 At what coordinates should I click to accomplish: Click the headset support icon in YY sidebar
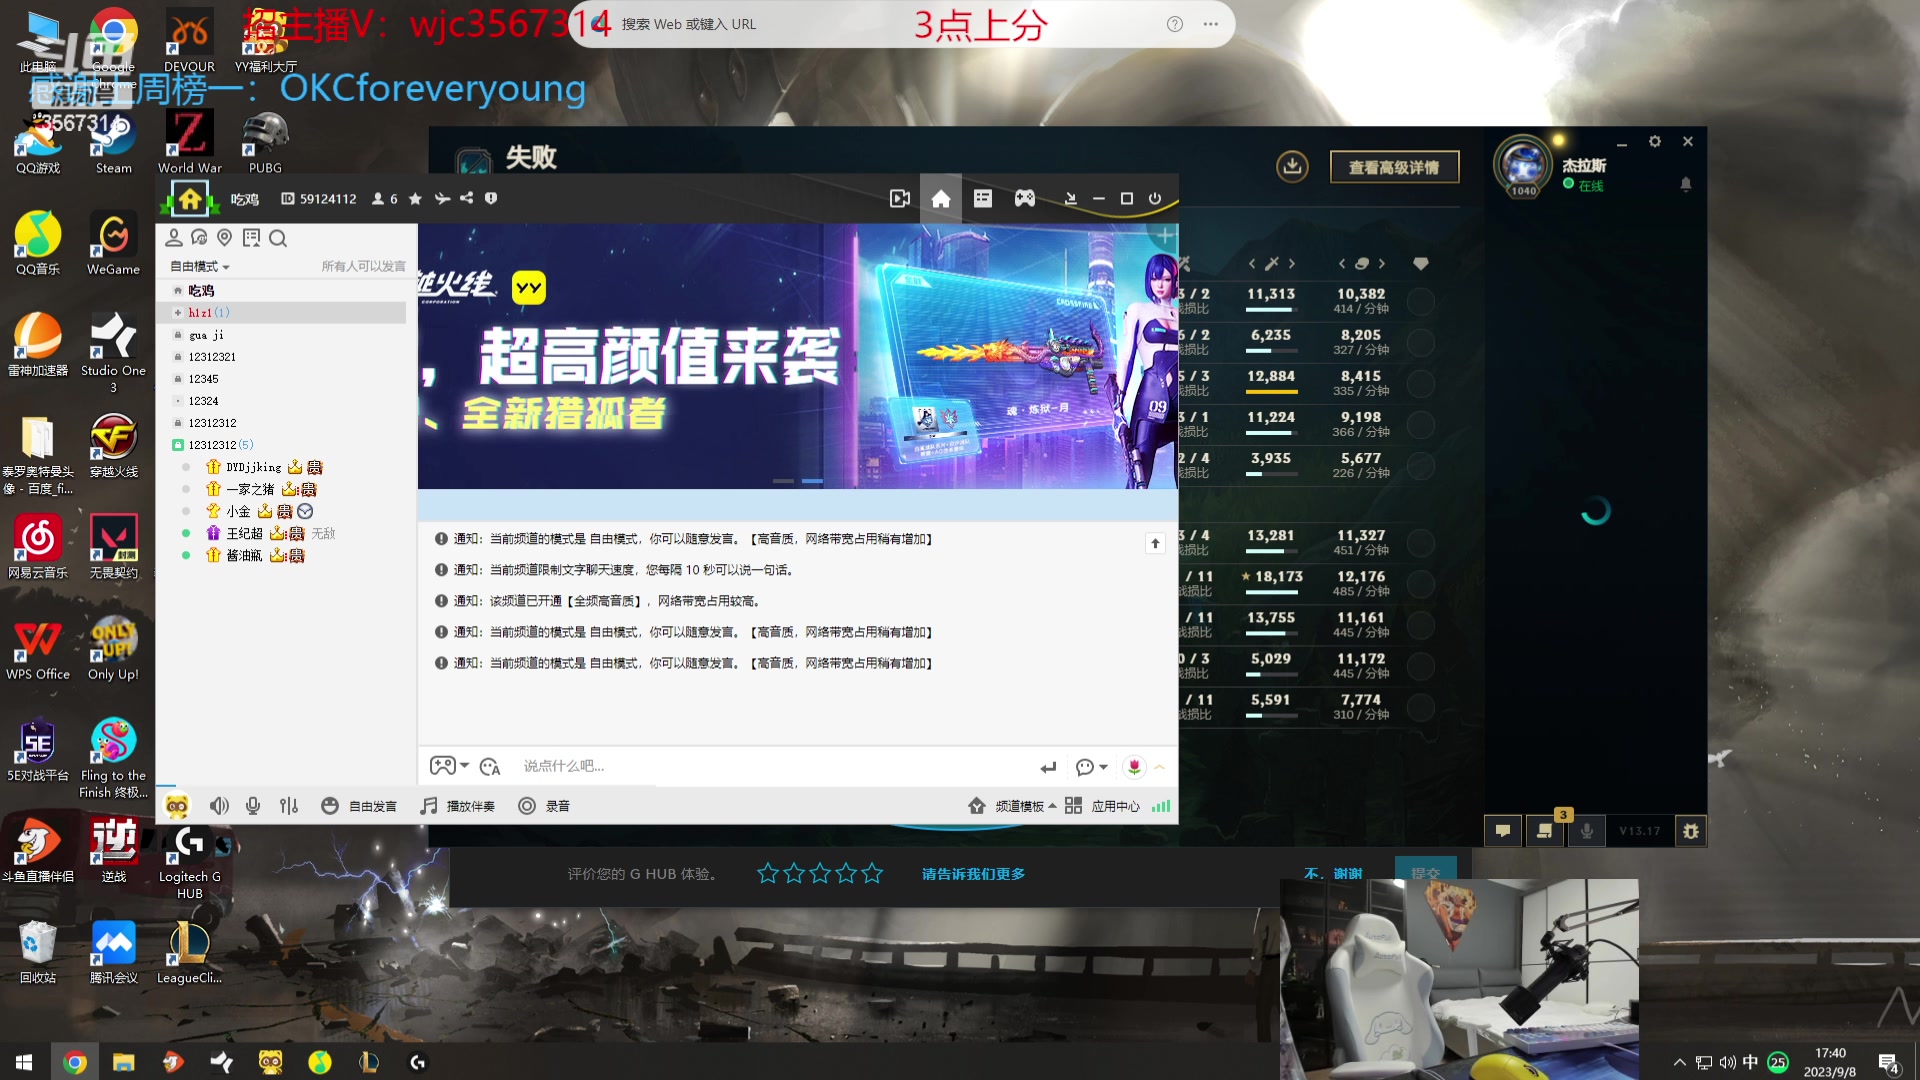tap(199, 238)
